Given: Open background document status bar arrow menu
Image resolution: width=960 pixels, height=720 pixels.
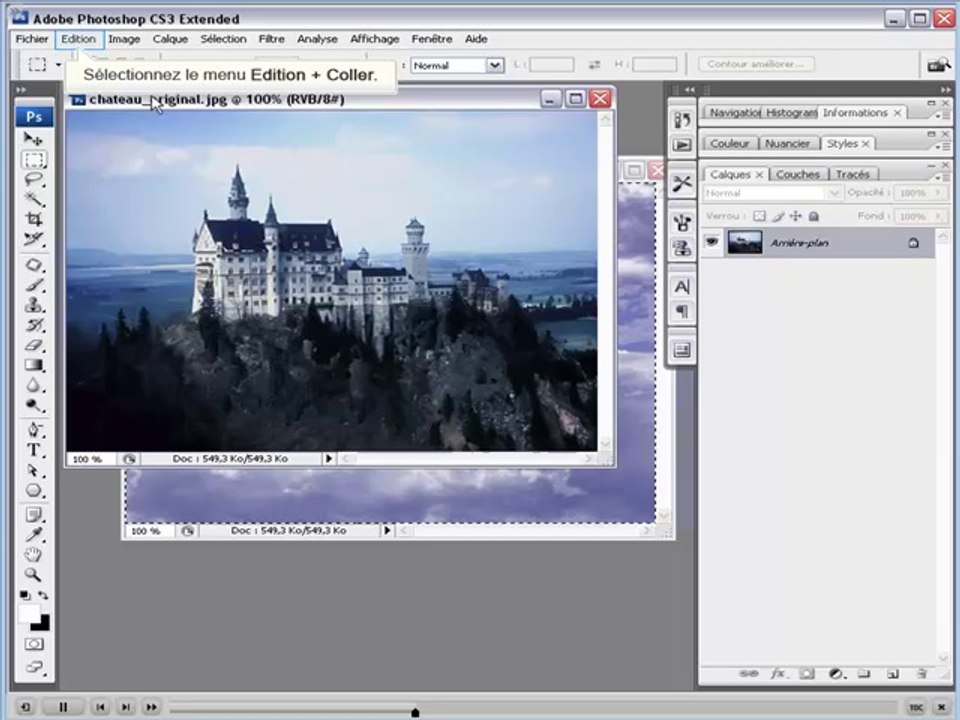Looking at the screenshot, I should (387, 531).
